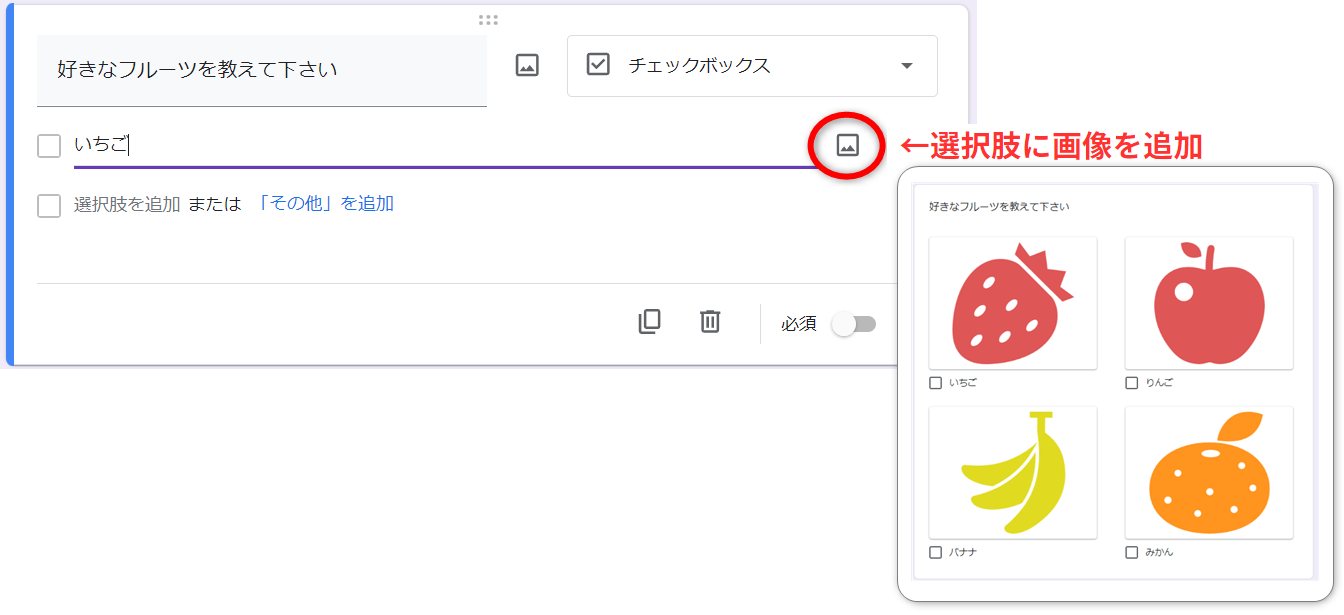This screenshot has height=615, width=1344.
Task: Click the checkbox icon in question type selector
Action: point(598,66)
